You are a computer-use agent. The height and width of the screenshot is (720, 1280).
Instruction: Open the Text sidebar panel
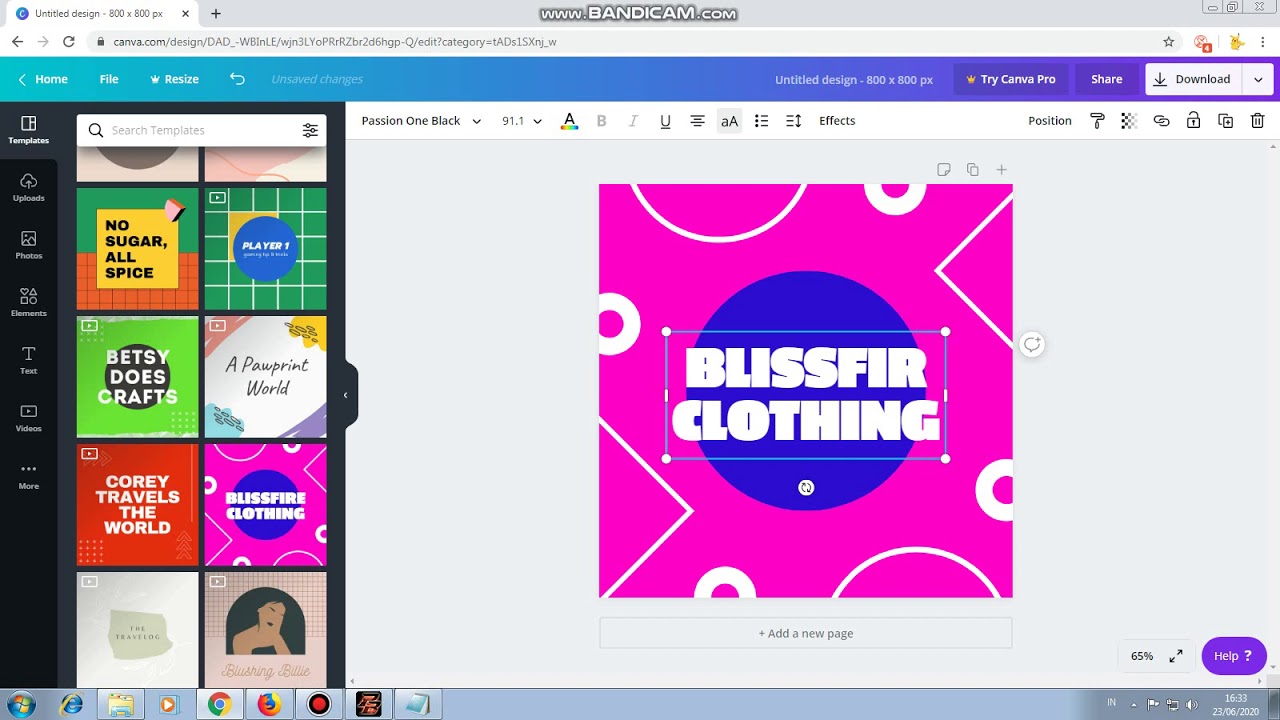28,360
